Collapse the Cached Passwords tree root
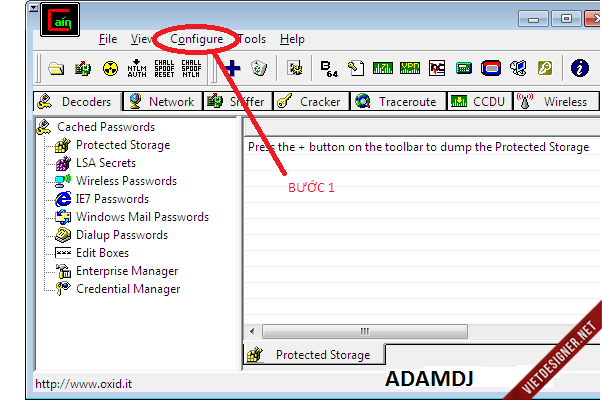The image size is (602, 400). (x=106, y=127)
